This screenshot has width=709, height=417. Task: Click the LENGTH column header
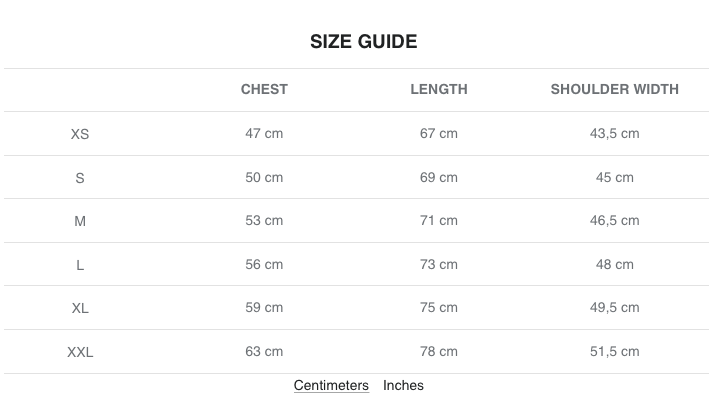pyautogui.click(x=438, y=89)
